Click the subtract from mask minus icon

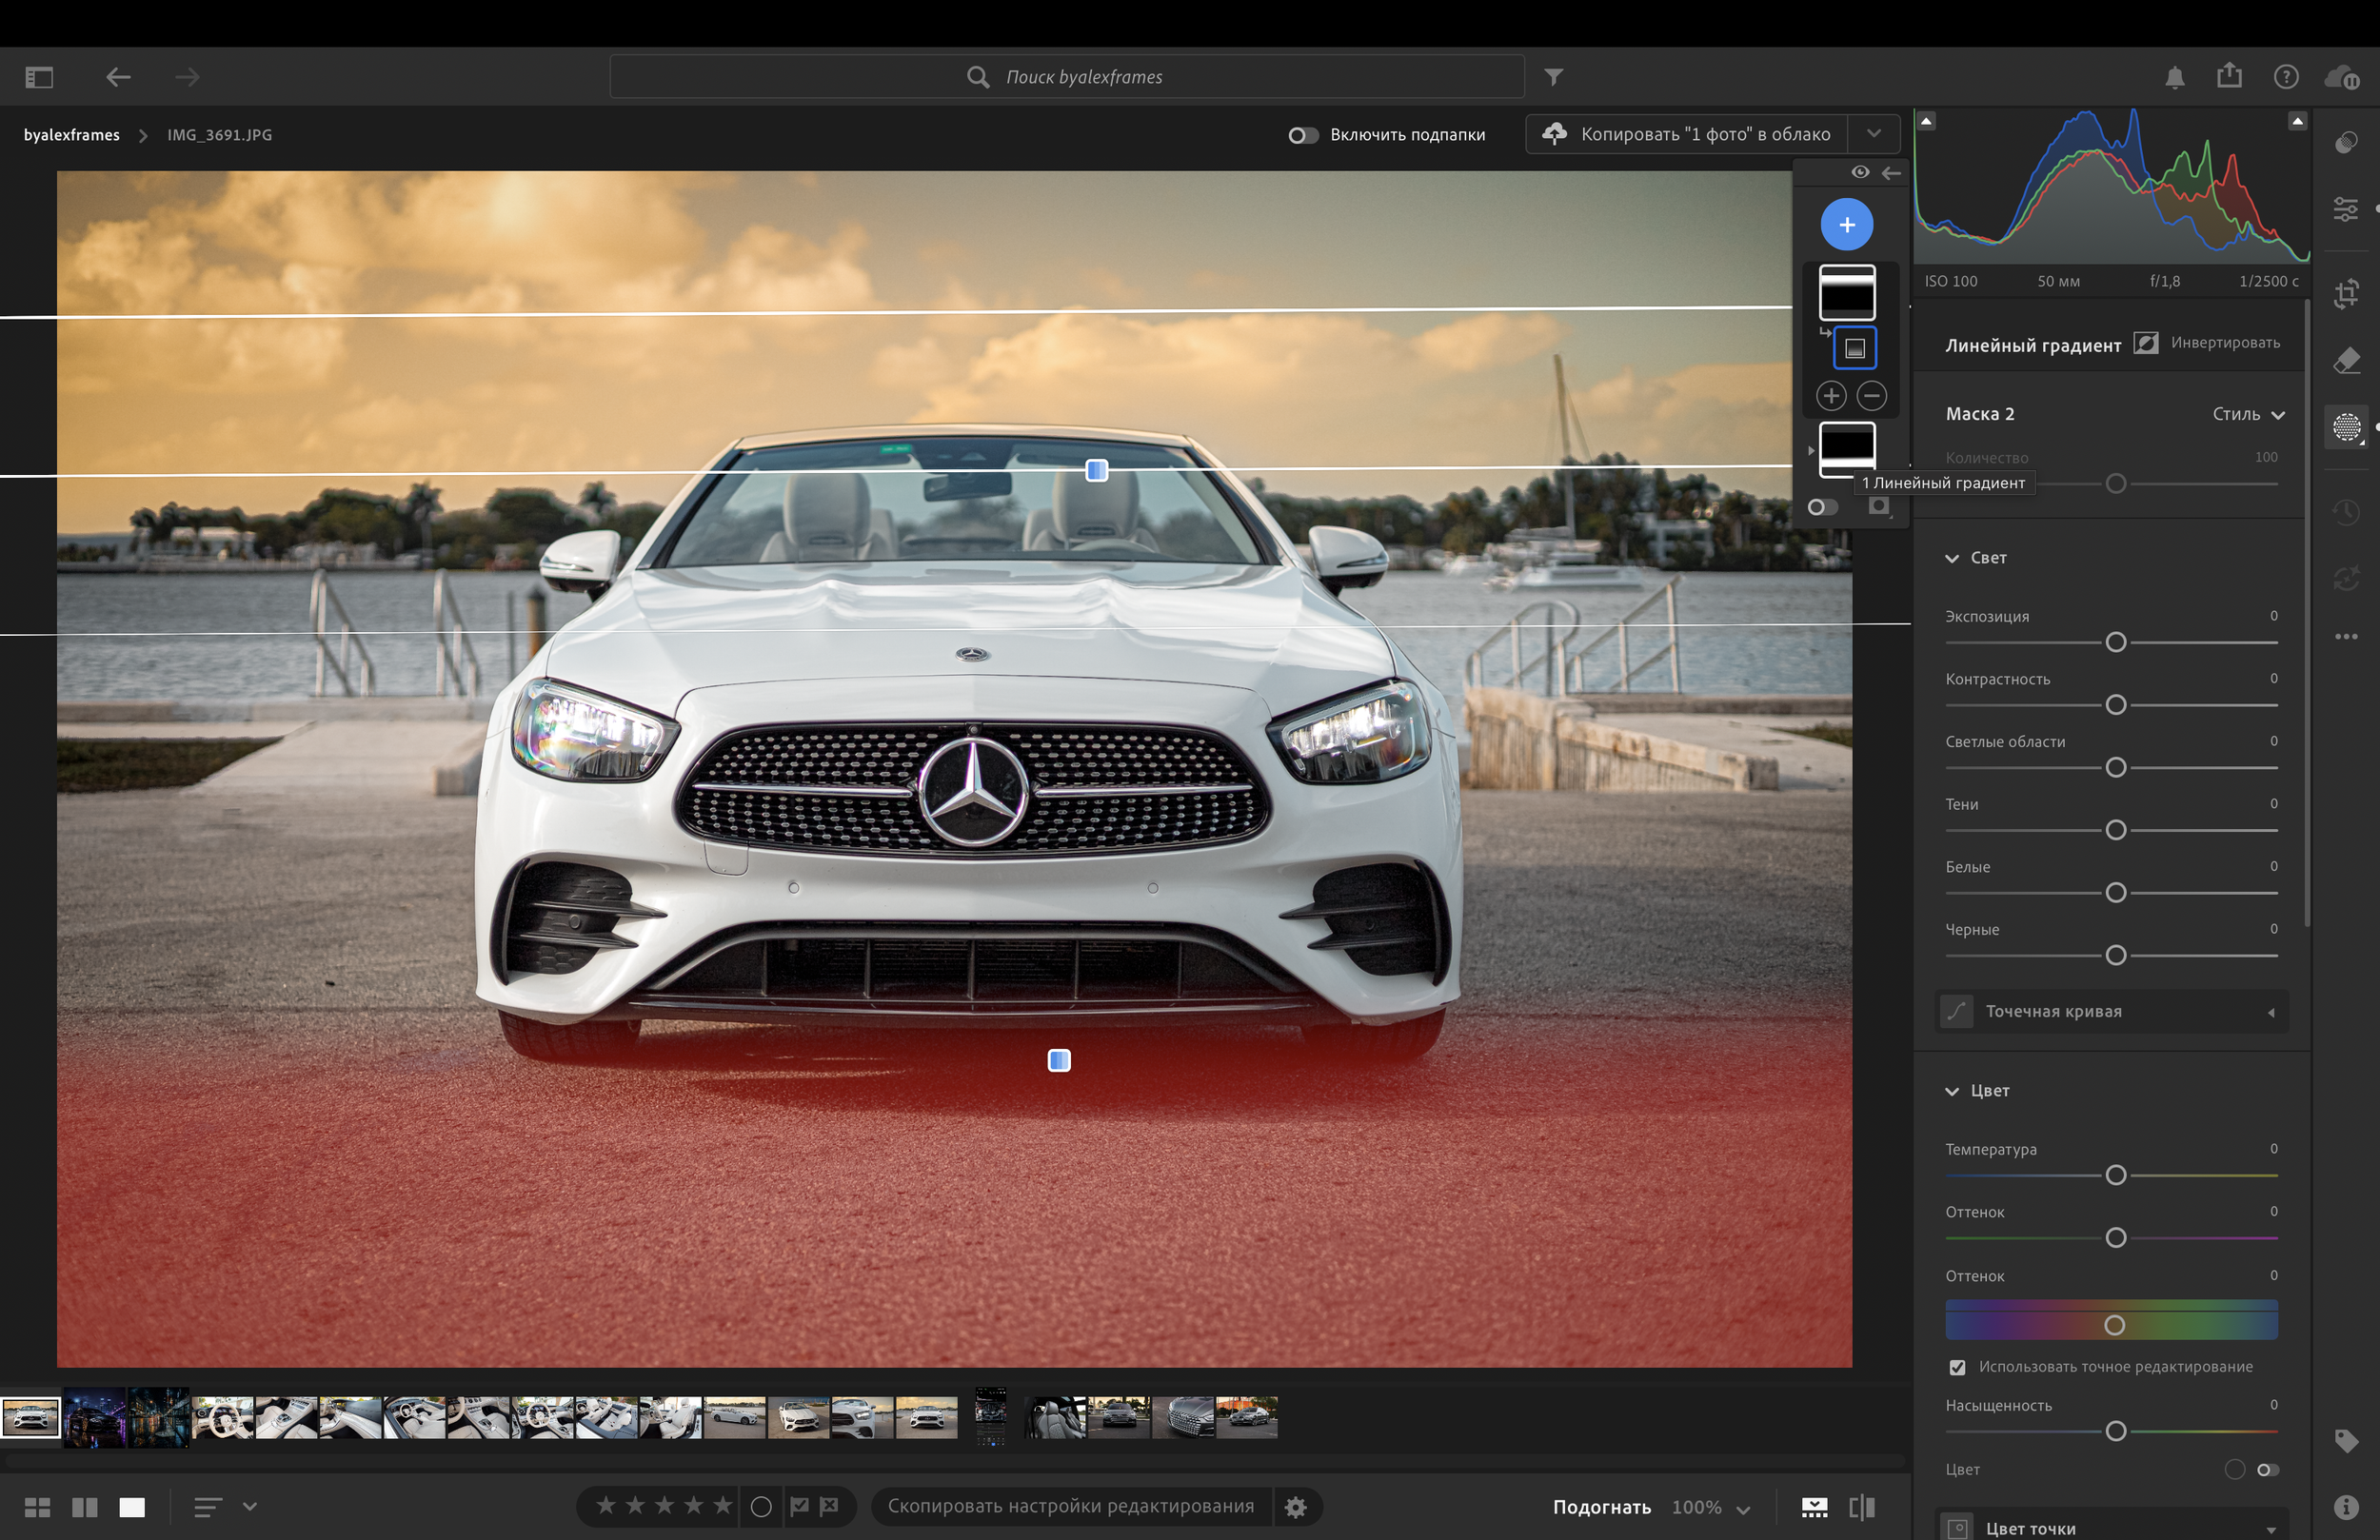point(1871,396)
